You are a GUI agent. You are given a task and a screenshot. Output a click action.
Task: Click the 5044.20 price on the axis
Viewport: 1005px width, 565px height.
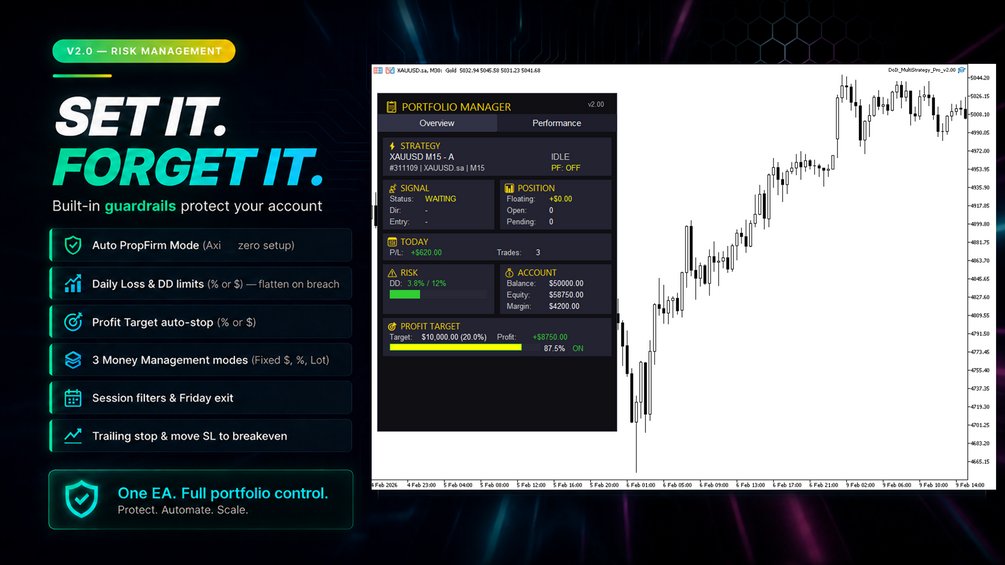tap(979, 78)
